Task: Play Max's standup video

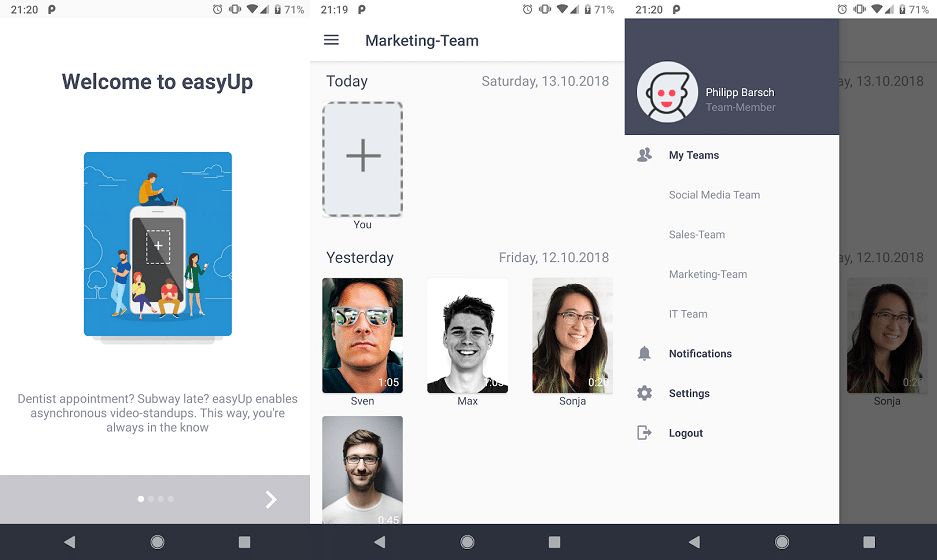Action: point(467,335)
